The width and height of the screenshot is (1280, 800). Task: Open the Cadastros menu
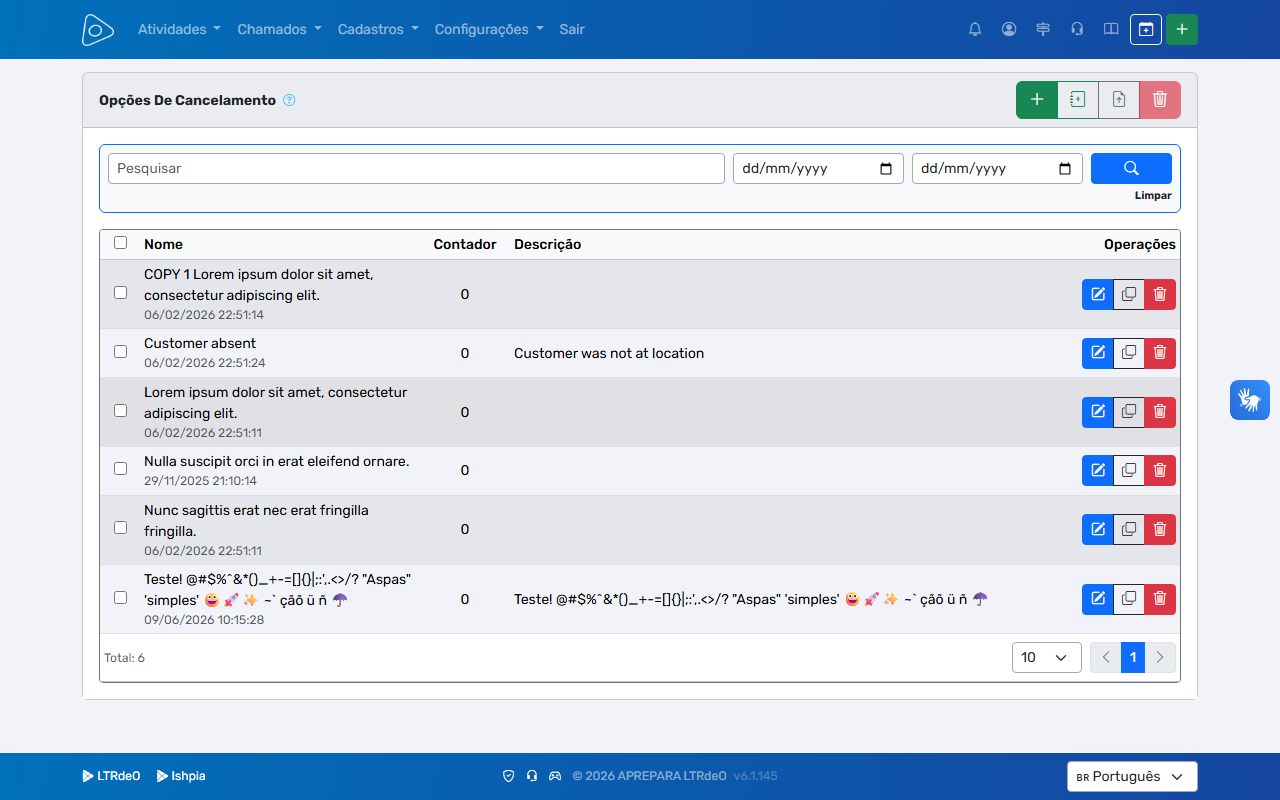coord(378,29)
